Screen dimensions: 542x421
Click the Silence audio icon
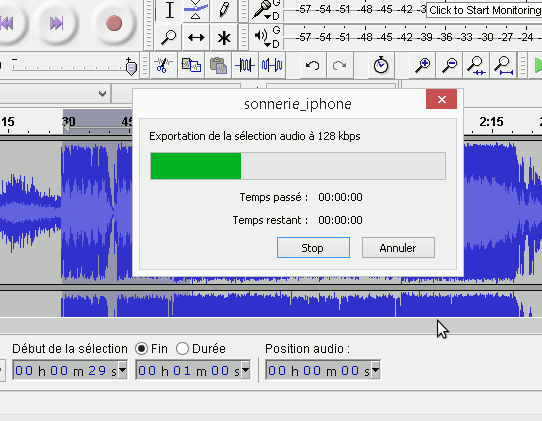click(272, 65)
